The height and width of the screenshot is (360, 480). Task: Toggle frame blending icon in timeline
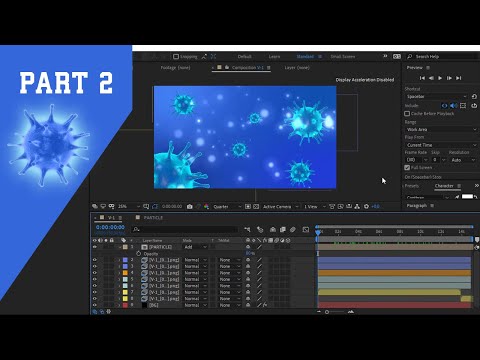(283, 229)
